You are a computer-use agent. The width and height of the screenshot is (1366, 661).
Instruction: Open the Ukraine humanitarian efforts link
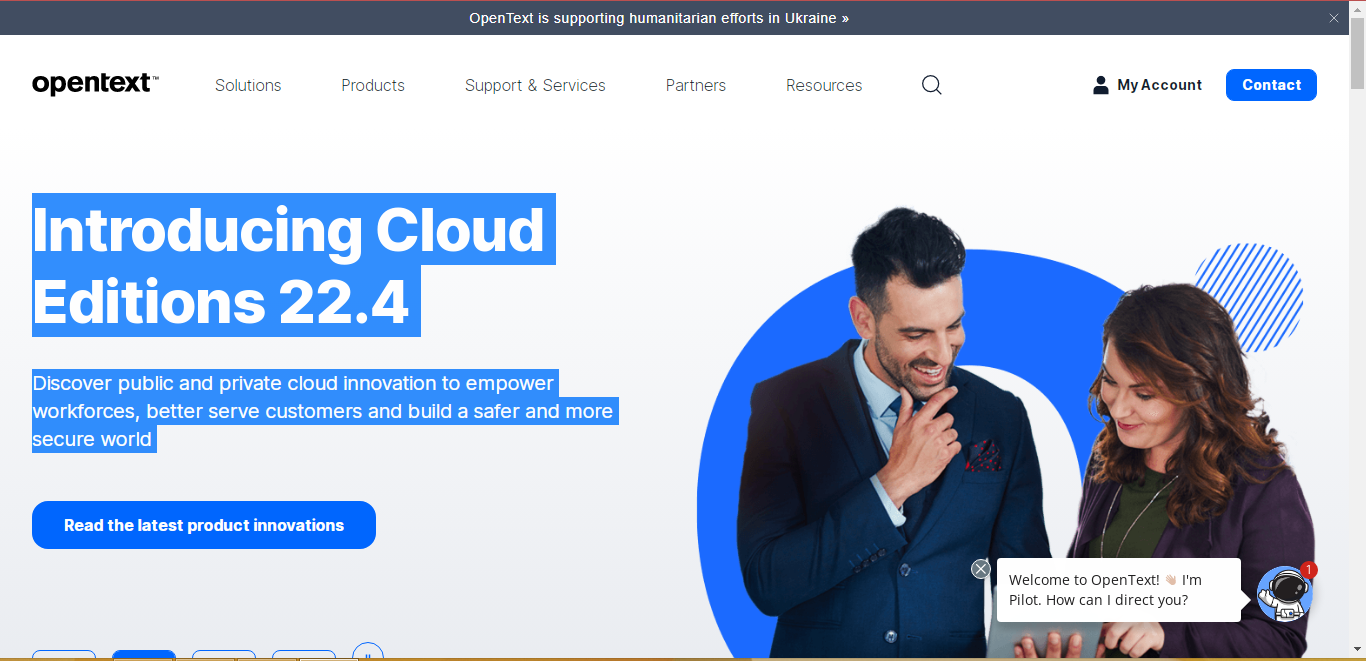tap(659, 18)
